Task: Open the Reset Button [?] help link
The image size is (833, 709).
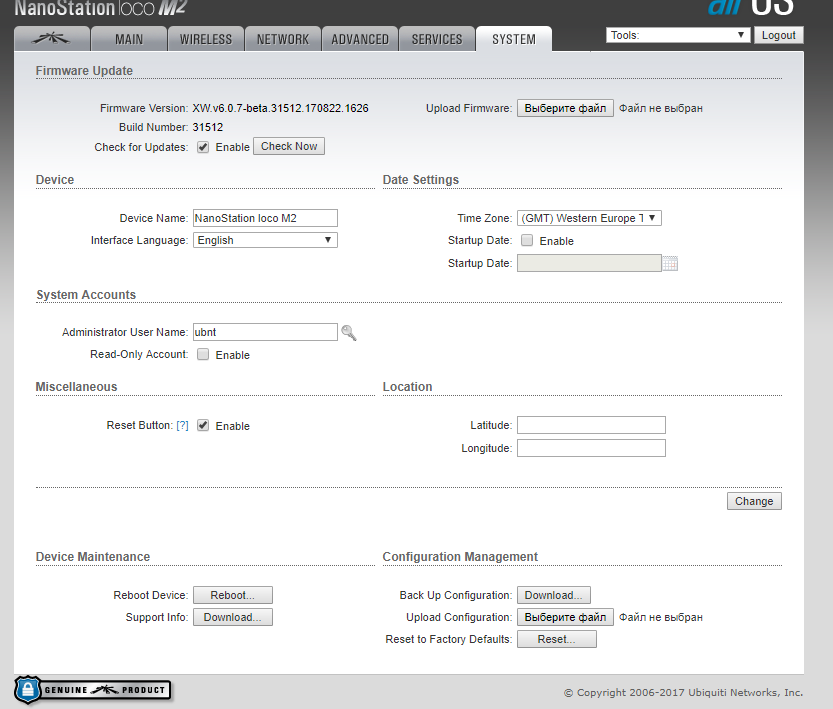Action: pyautogui.click(x=182, y=425)
